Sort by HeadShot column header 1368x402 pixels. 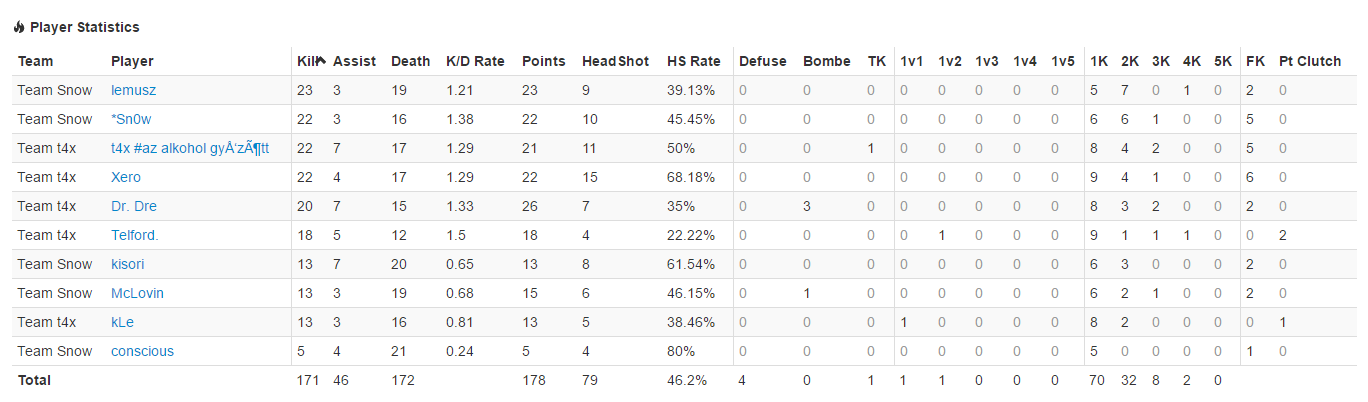(x=616, y=61)
